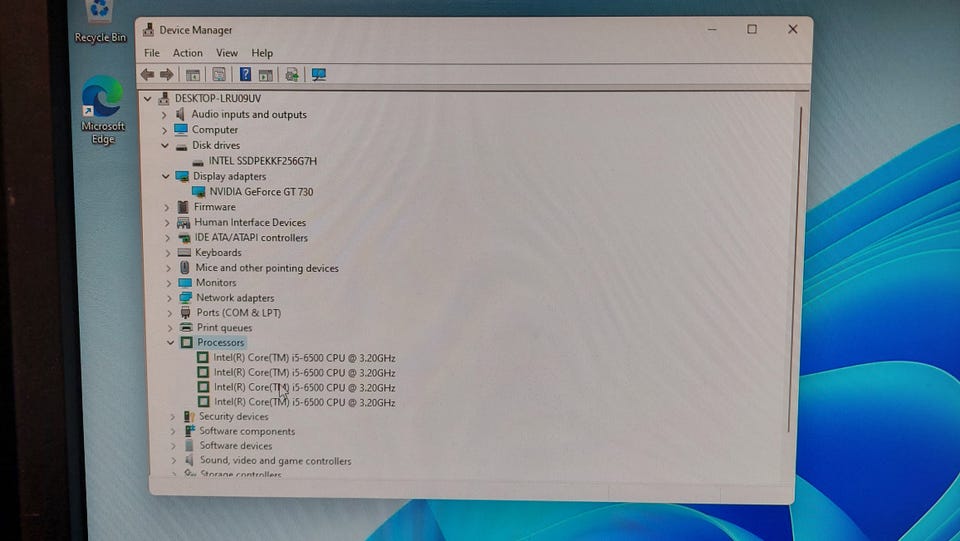
Task: Open the Recycle Bin desktop icon
Action: tap(100, 22)
